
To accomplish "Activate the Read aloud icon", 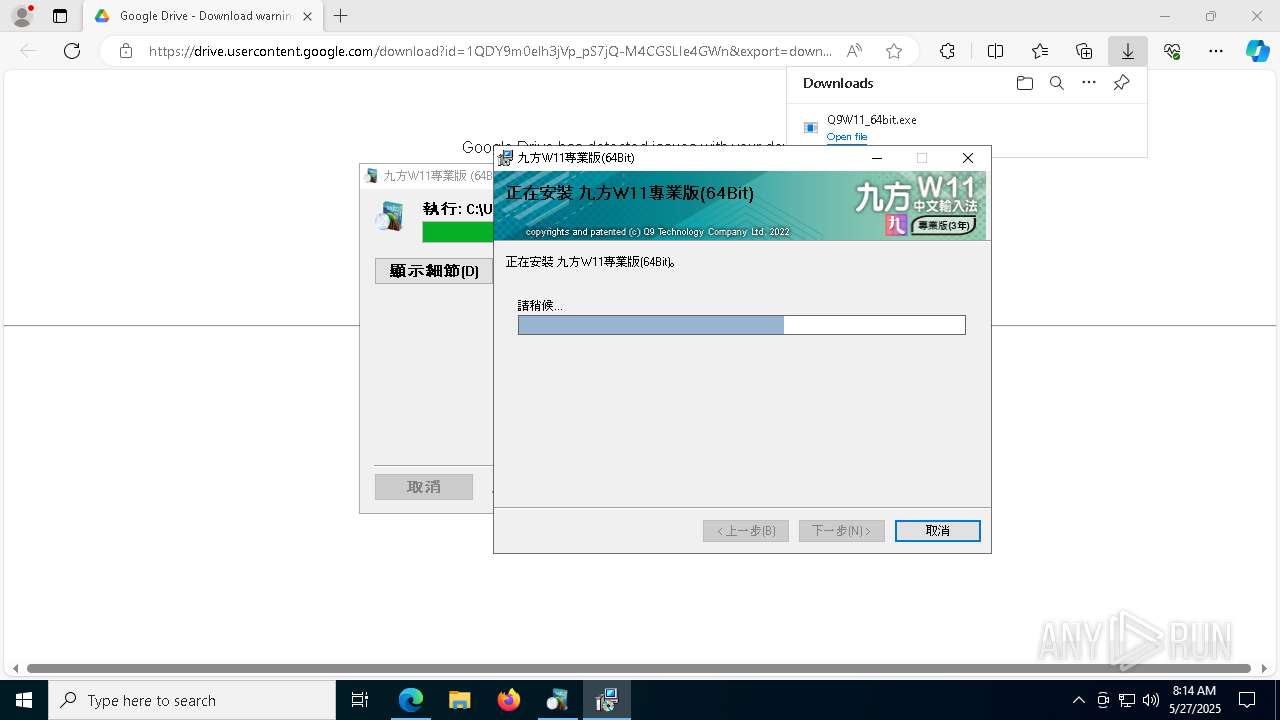I will click(x=854, y=51).
